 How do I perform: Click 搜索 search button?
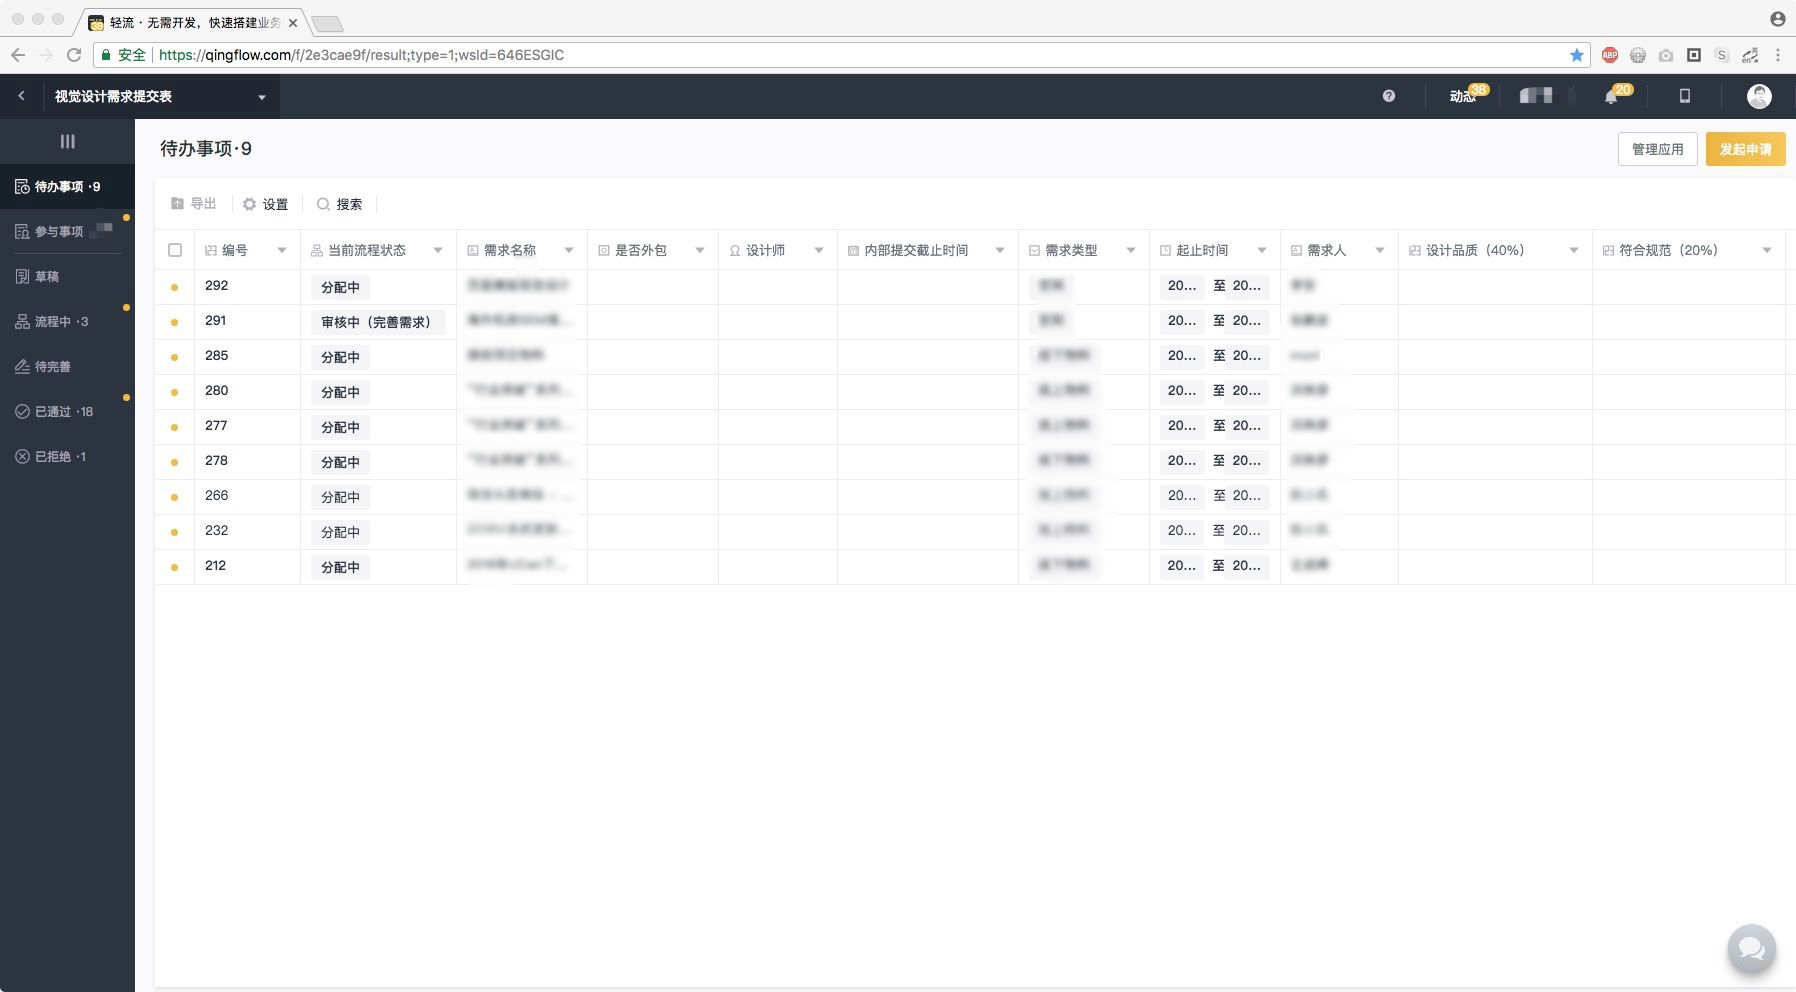[339, 204]
